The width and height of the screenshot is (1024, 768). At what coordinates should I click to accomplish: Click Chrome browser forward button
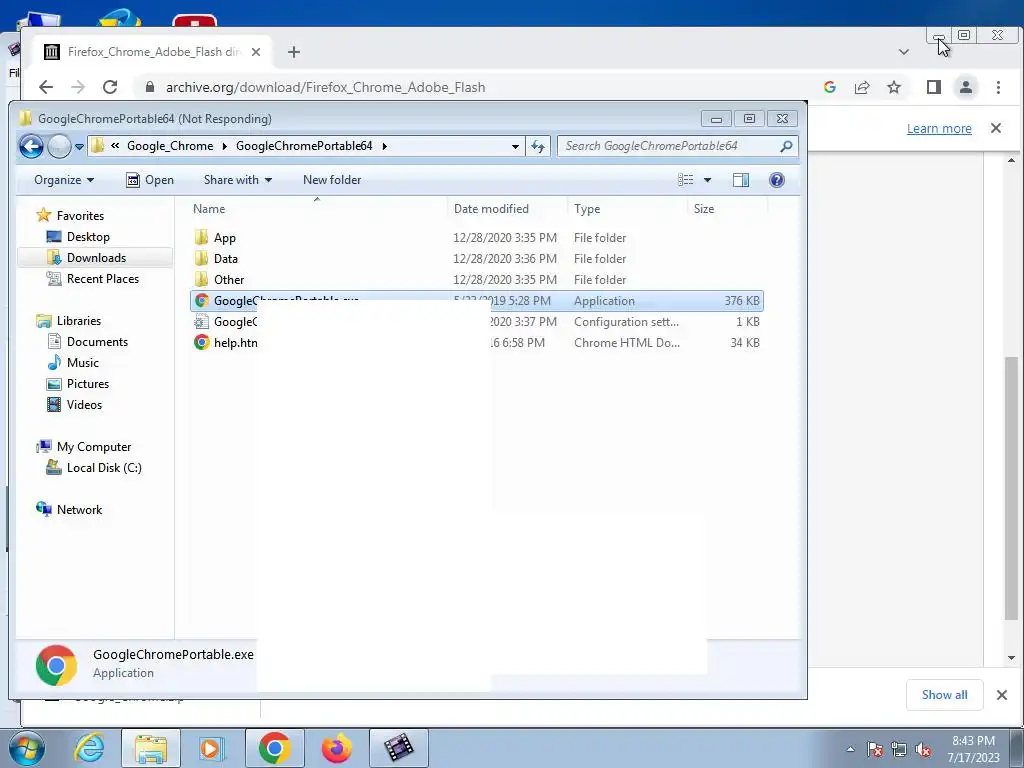pyautogui.click(x=78, y=87)
